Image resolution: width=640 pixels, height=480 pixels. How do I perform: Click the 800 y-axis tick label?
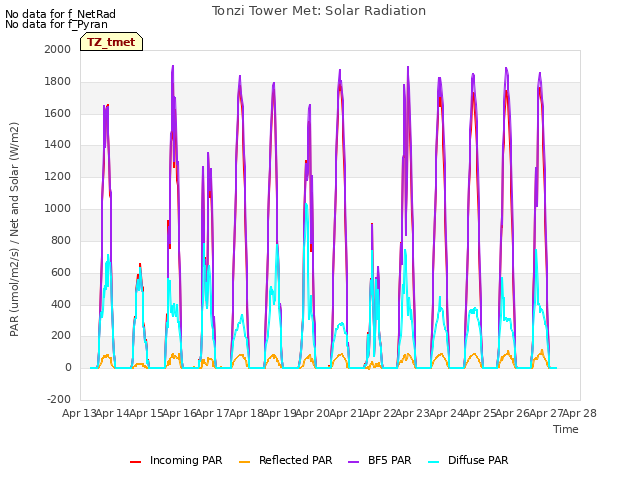(x=61, y=240)
